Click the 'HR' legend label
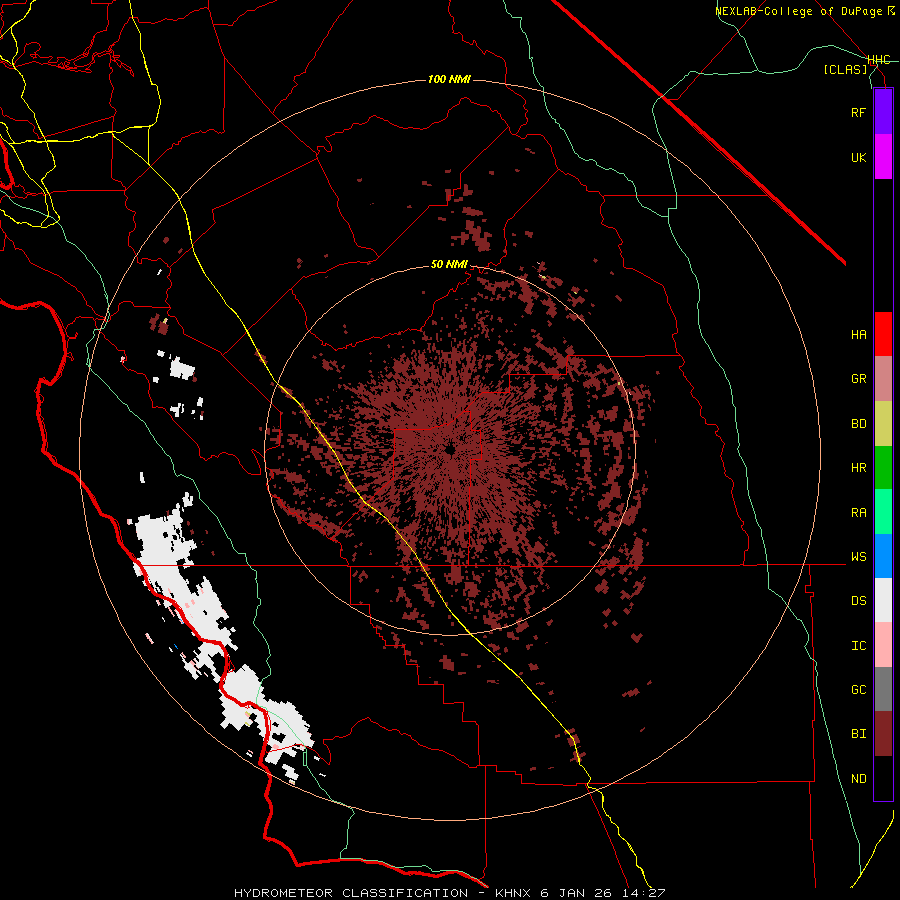Viewport: 900px width, 900px height. click(858, 468)
